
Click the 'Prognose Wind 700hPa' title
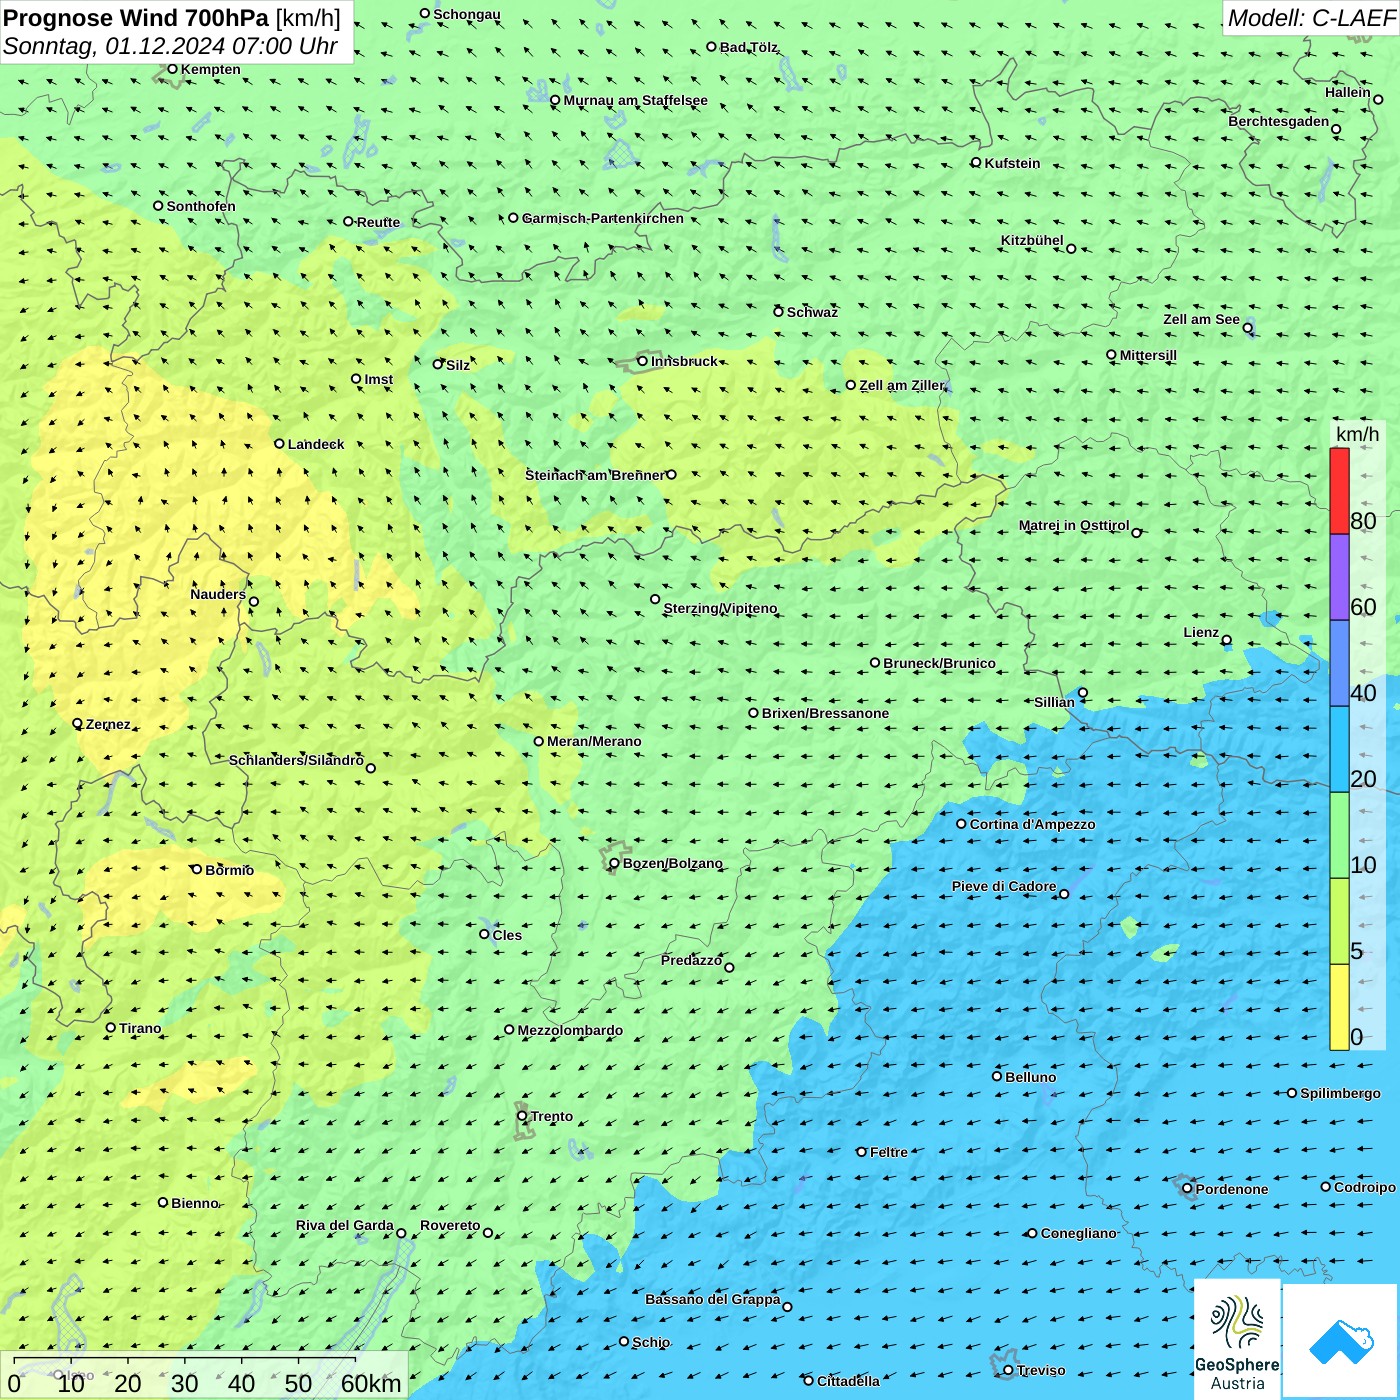[x=136, y=18]
